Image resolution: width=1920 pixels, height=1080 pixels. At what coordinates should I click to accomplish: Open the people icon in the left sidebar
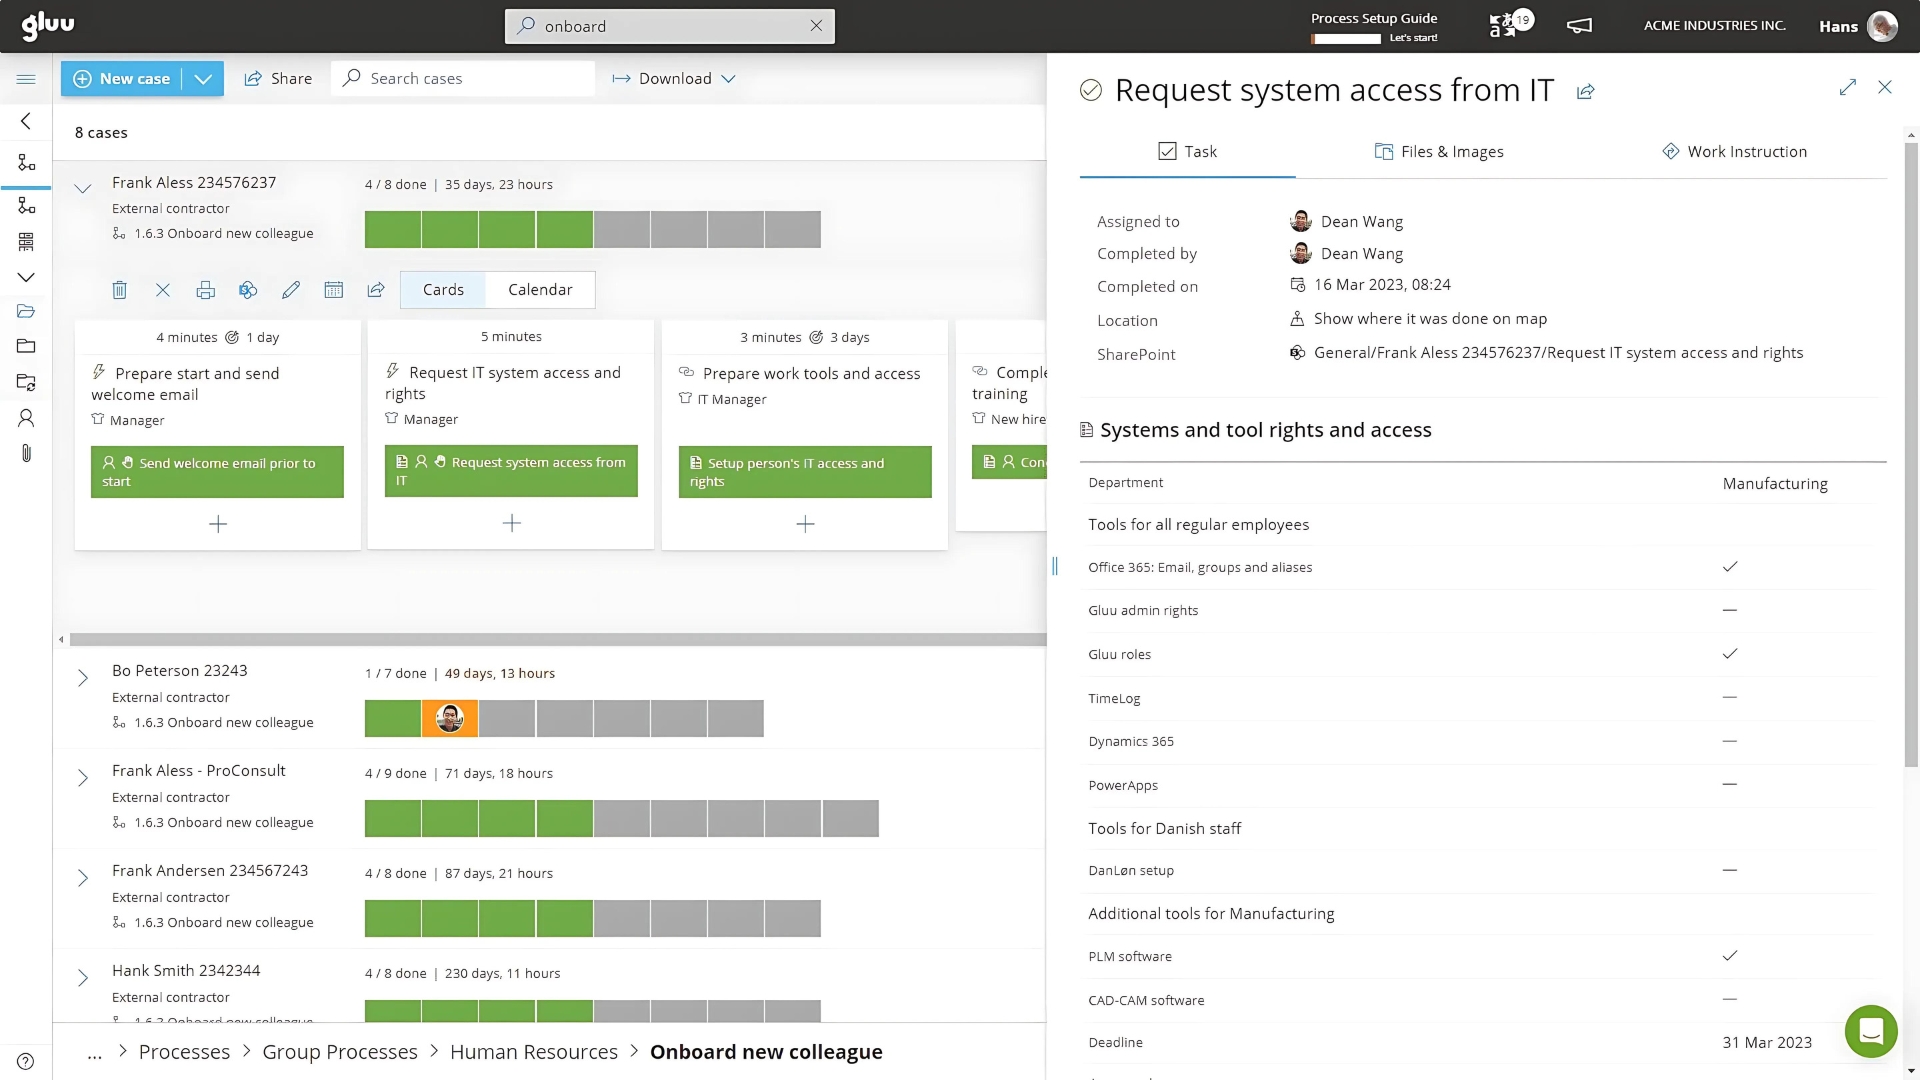point(26,418)
